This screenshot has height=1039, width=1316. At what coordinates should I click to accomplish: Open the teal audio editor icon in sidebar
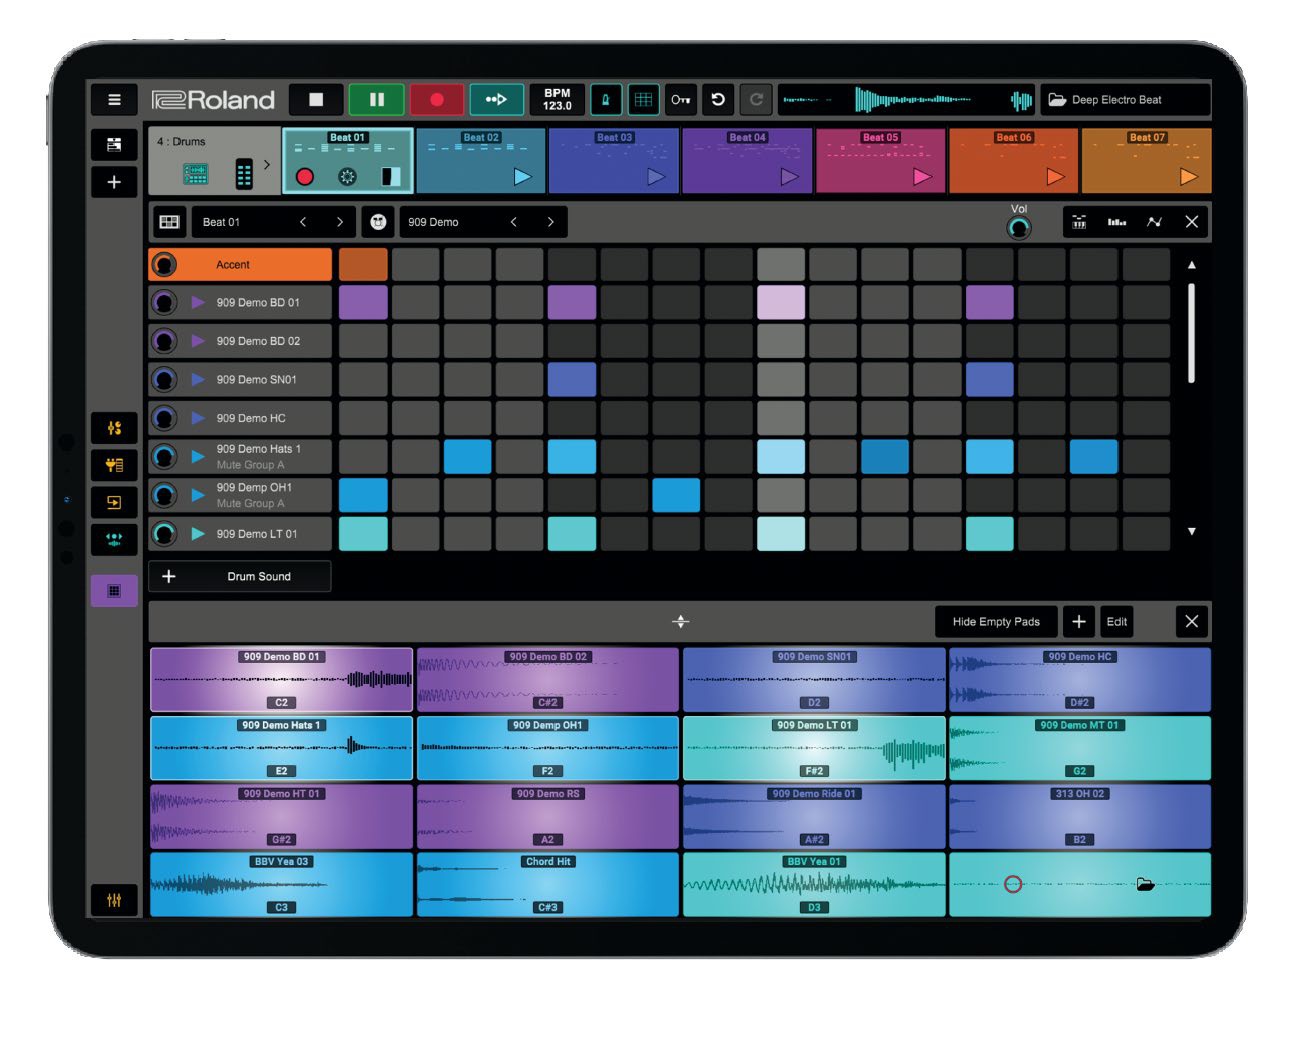click(x=114, y=540)
